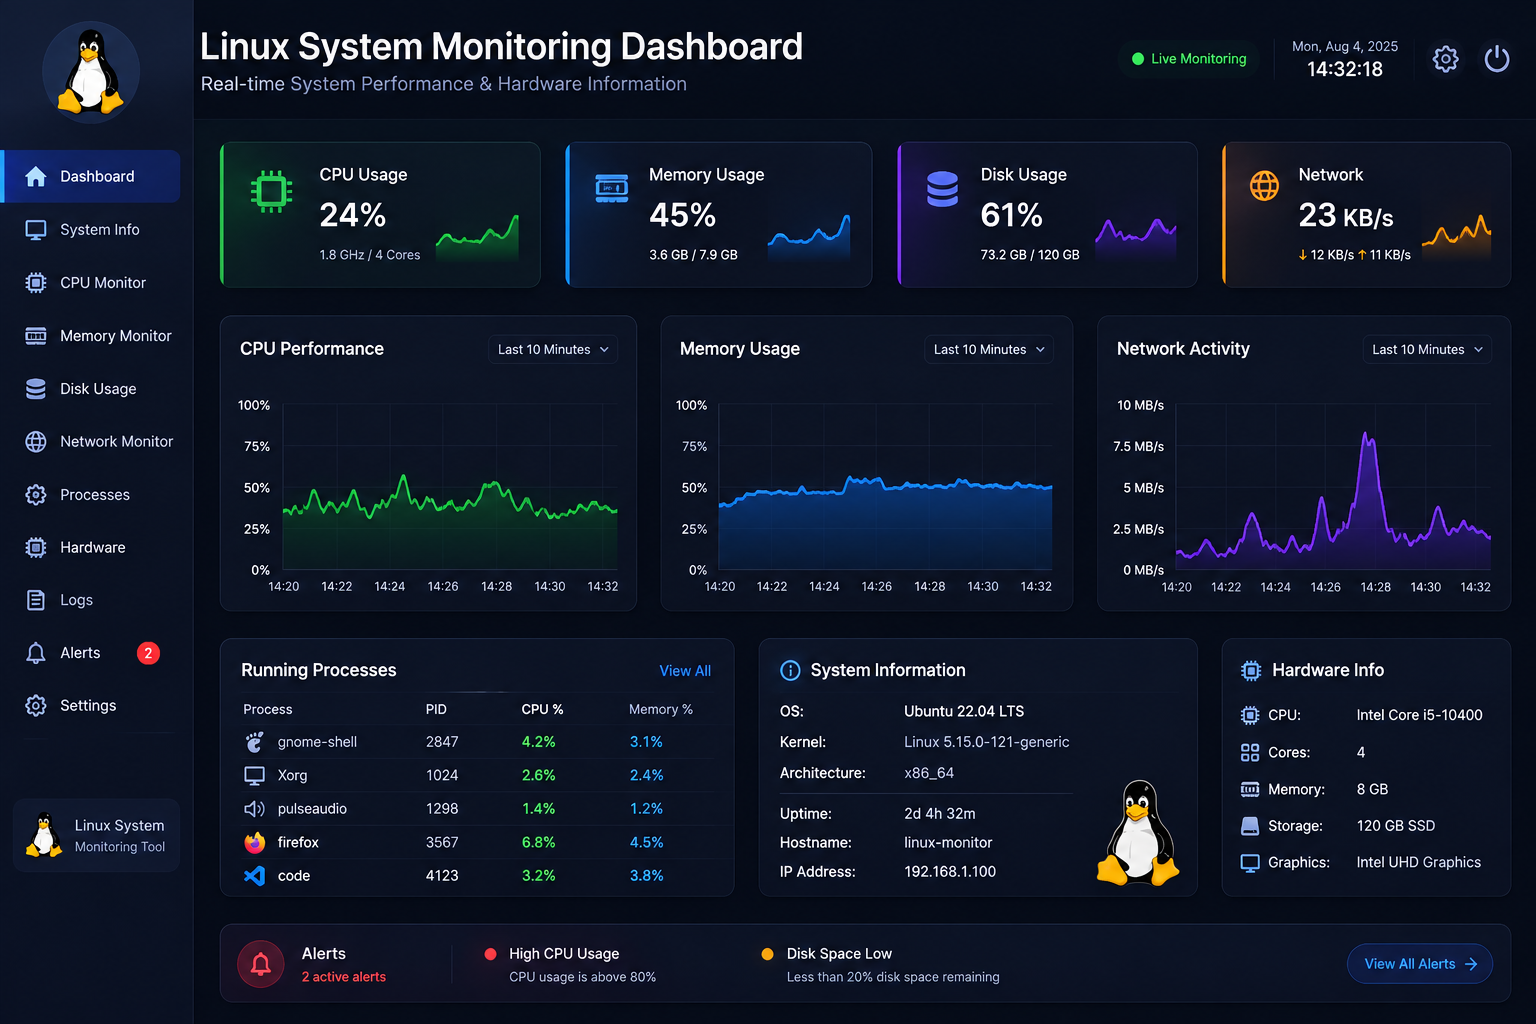Click the VS Code icon beside code process
This screenshot has width=1536, height=1024.
tap(255, 876)
